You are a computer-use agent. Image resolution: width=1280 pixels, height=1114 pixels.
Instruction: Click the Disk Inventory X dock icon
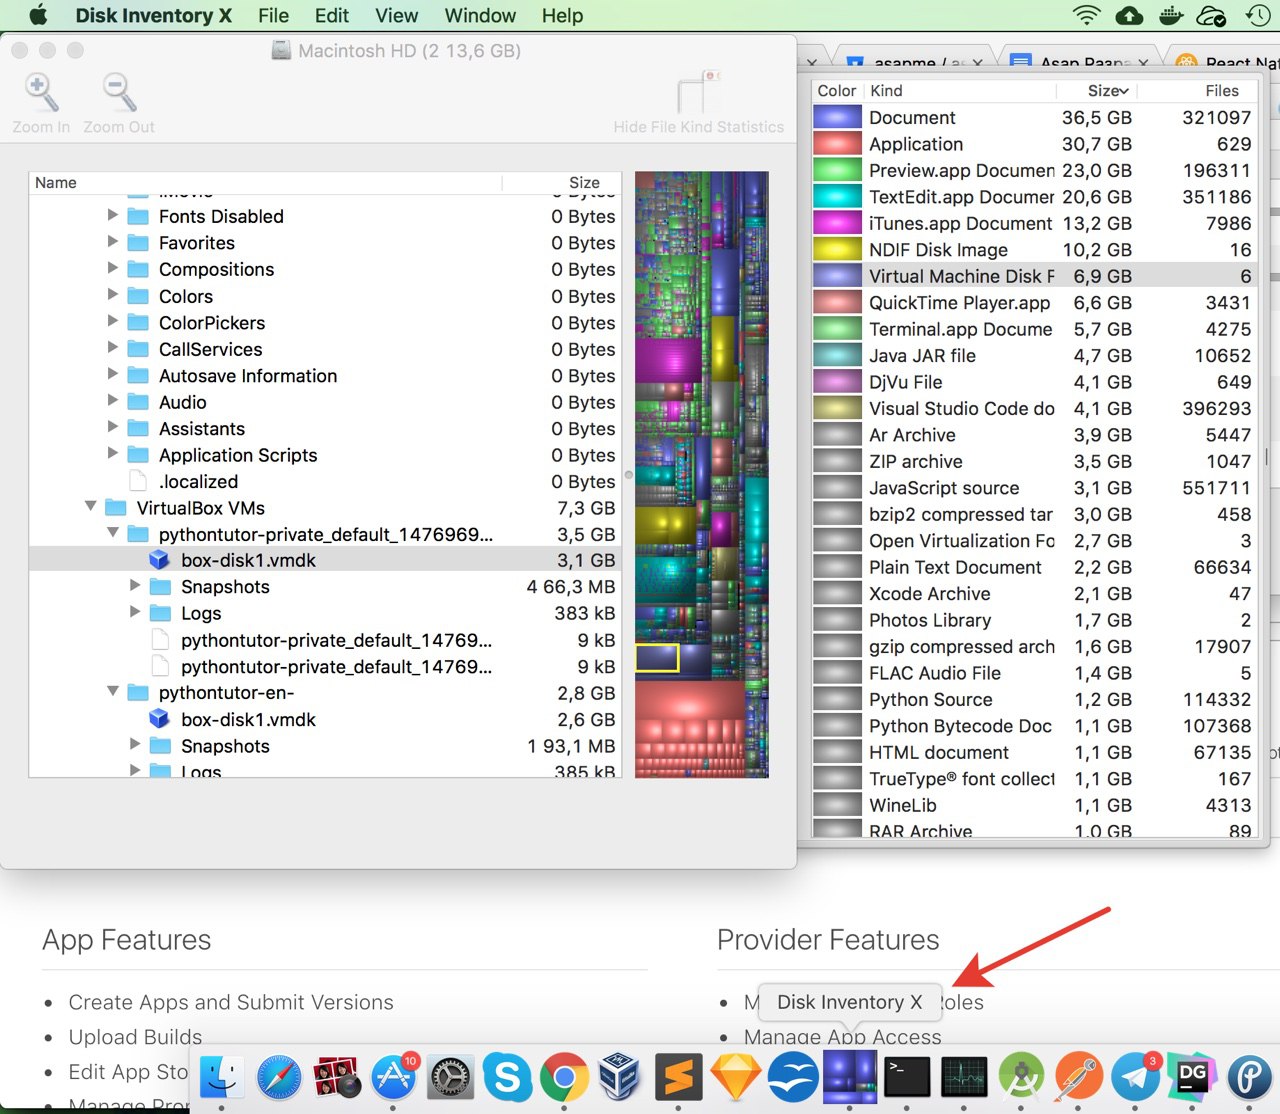849,1077
